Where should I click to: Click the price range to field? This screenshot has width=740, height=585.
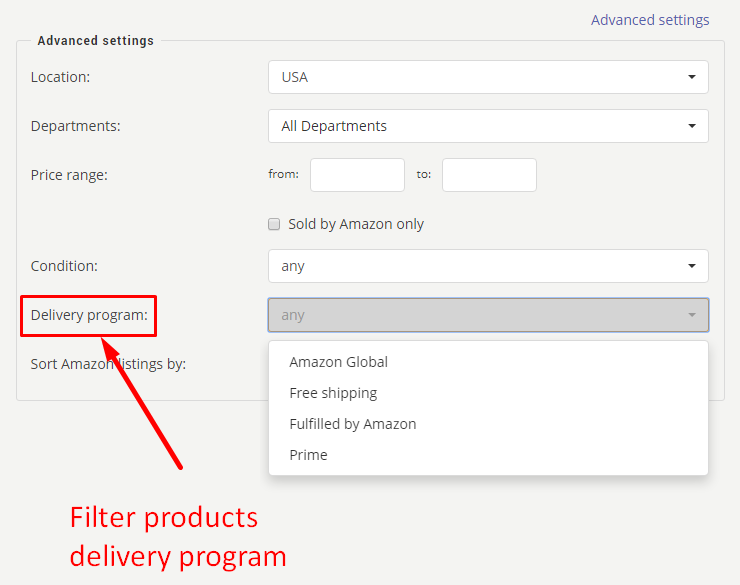pyautogui.click(x=489, y=175)
